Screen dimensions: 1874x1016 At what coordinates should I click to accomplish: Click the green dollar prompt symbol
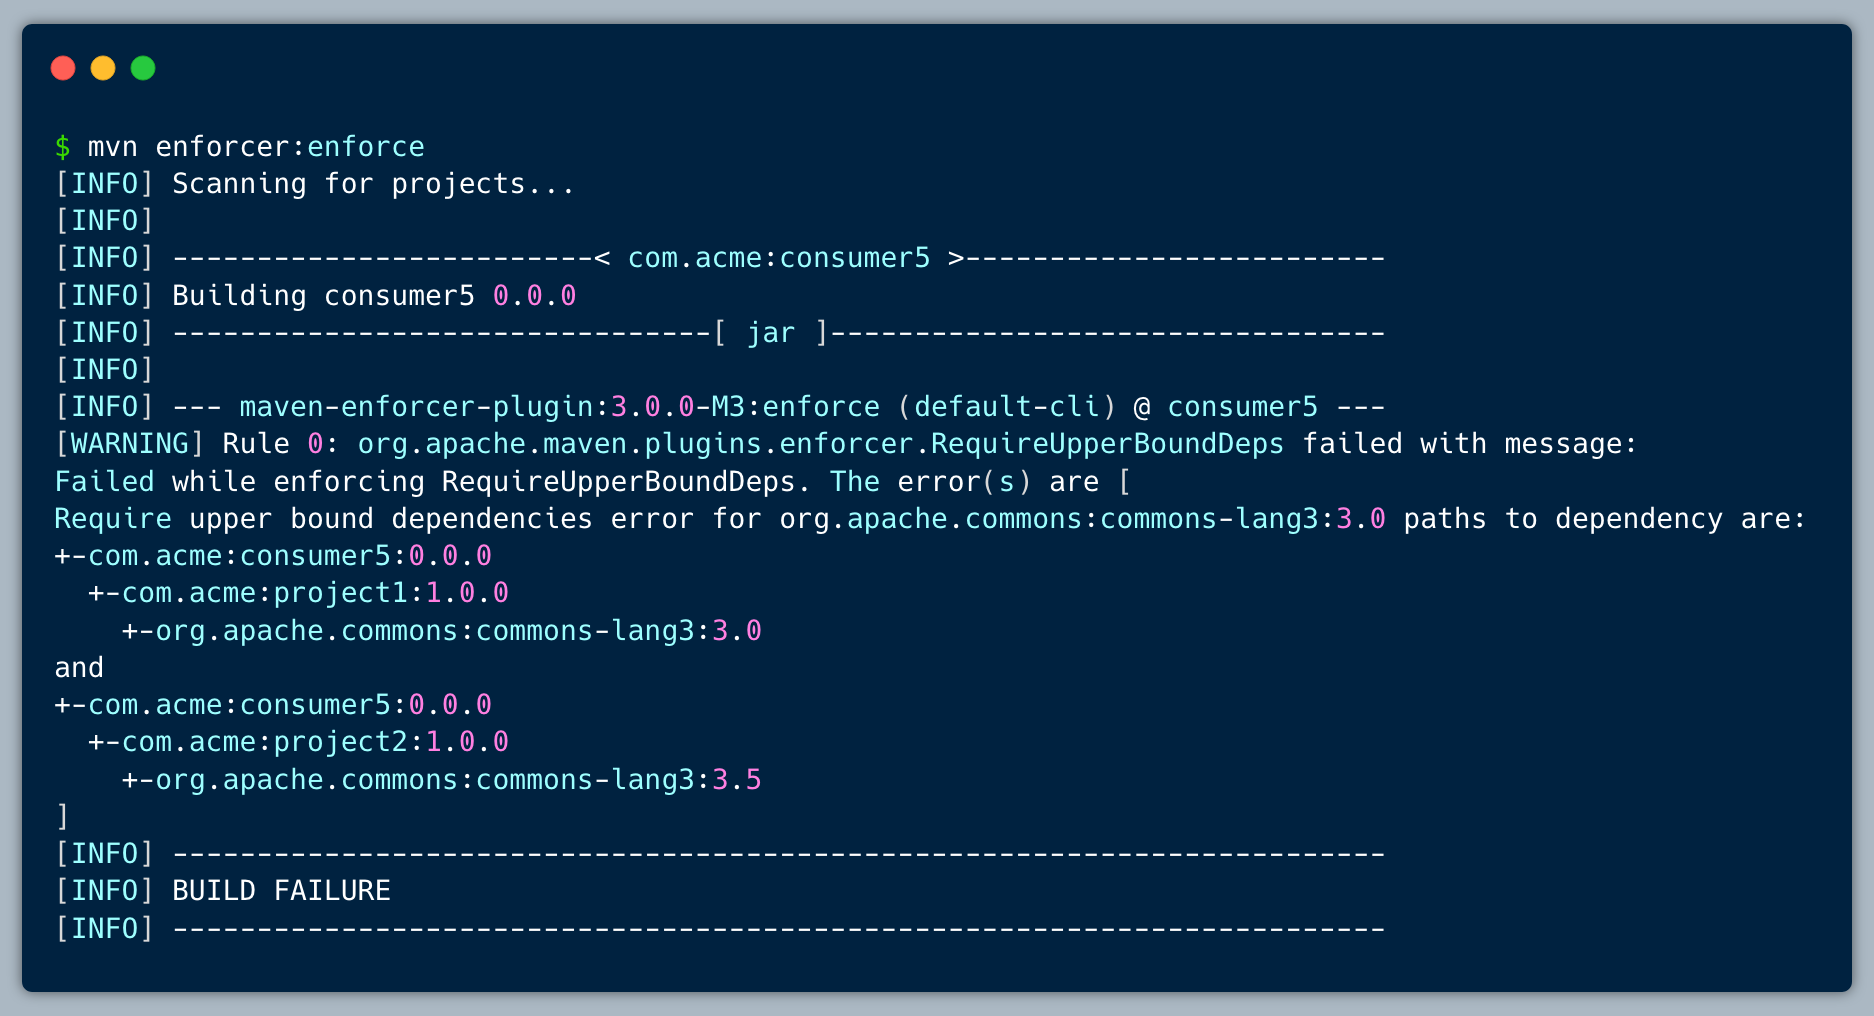62,147
